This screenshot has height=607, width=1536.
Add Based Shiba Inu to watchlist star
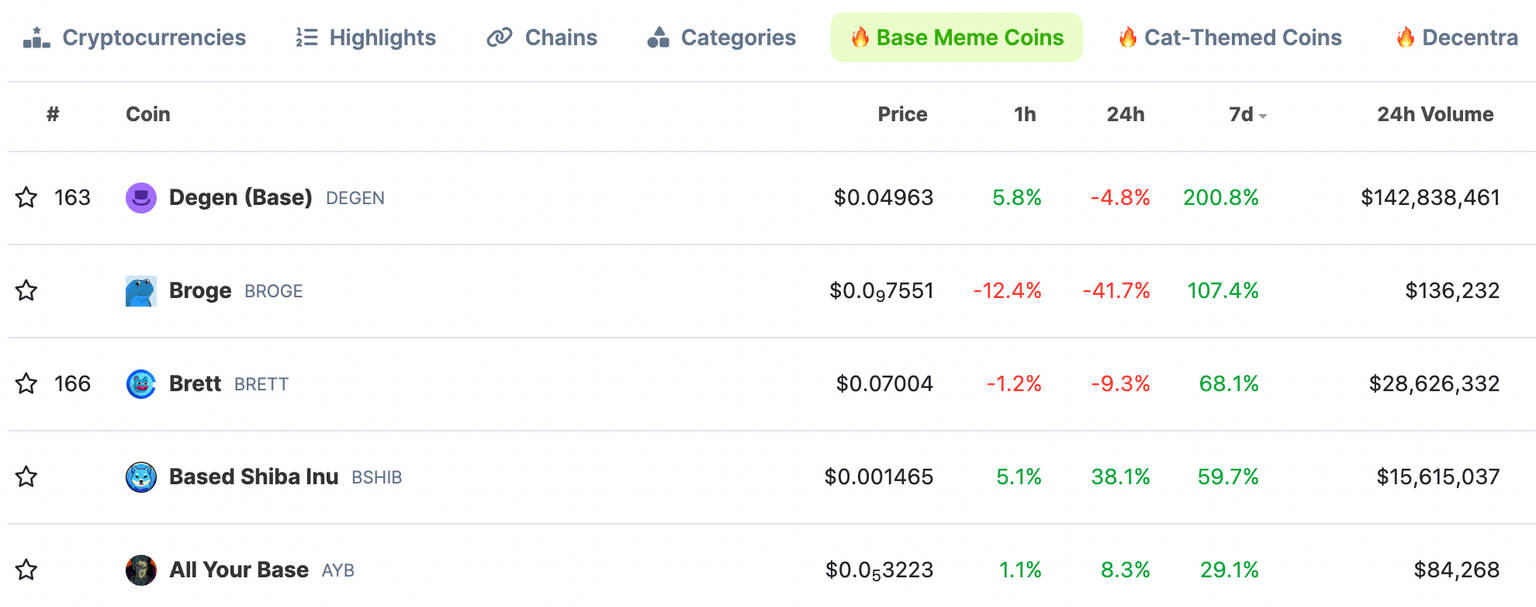coord(27,477)
